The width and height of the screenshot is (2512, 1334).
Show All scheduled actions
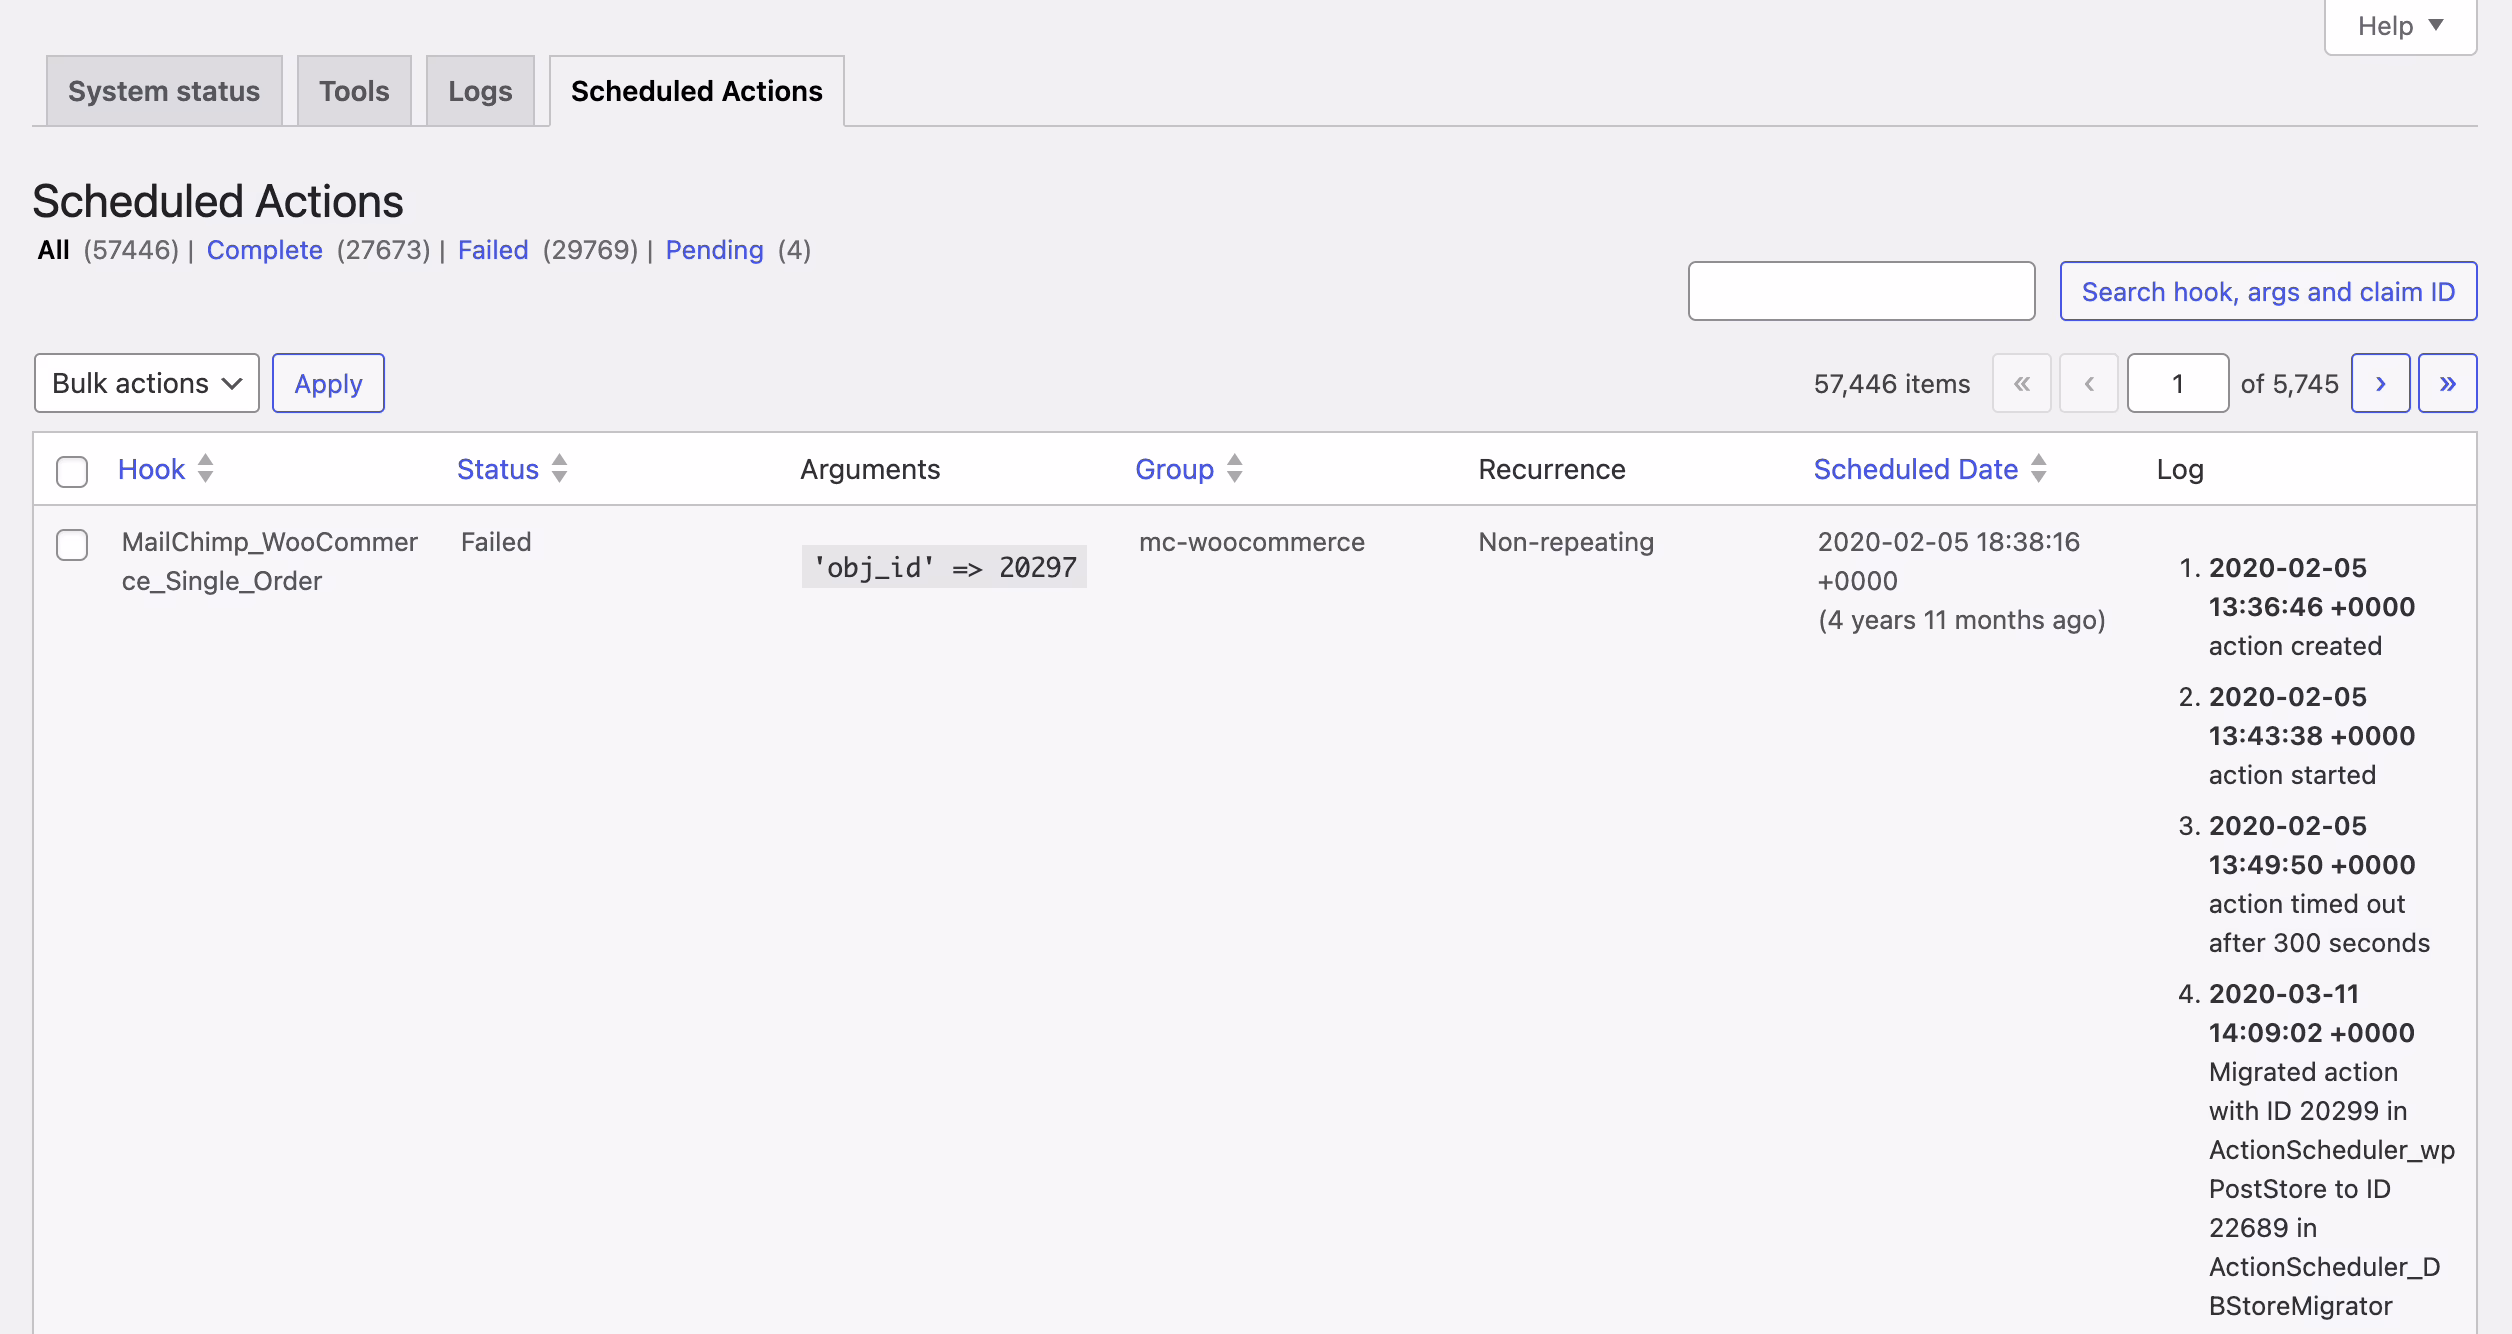click(53, 250)
